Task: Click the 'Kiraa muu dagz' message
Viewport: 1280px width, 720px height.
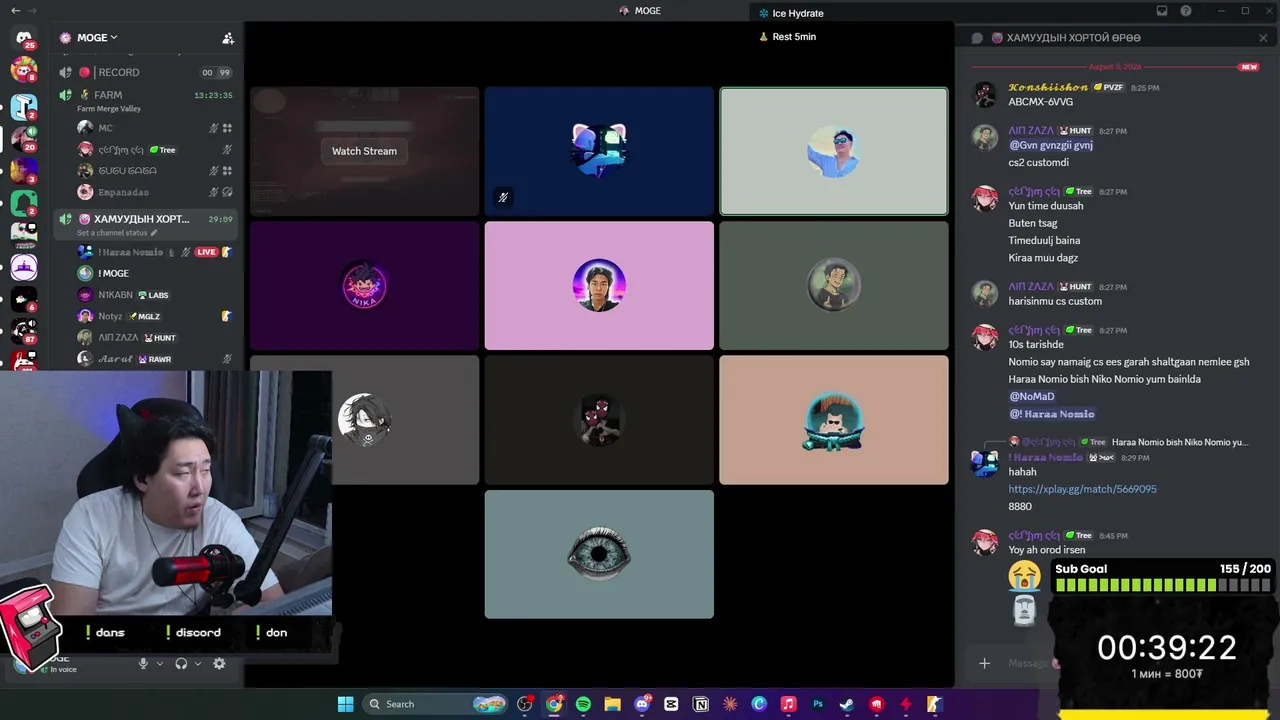Action: point(1043,258)
